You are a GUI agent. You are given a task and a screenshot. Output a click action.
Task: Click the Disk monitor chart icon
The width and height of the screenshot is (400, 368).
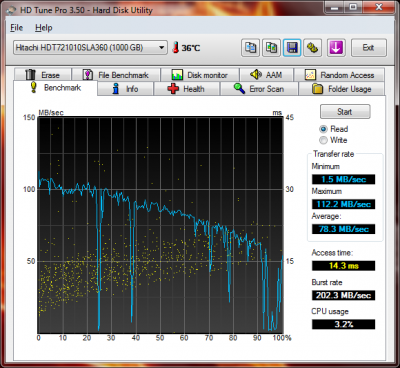pos(177,75)
